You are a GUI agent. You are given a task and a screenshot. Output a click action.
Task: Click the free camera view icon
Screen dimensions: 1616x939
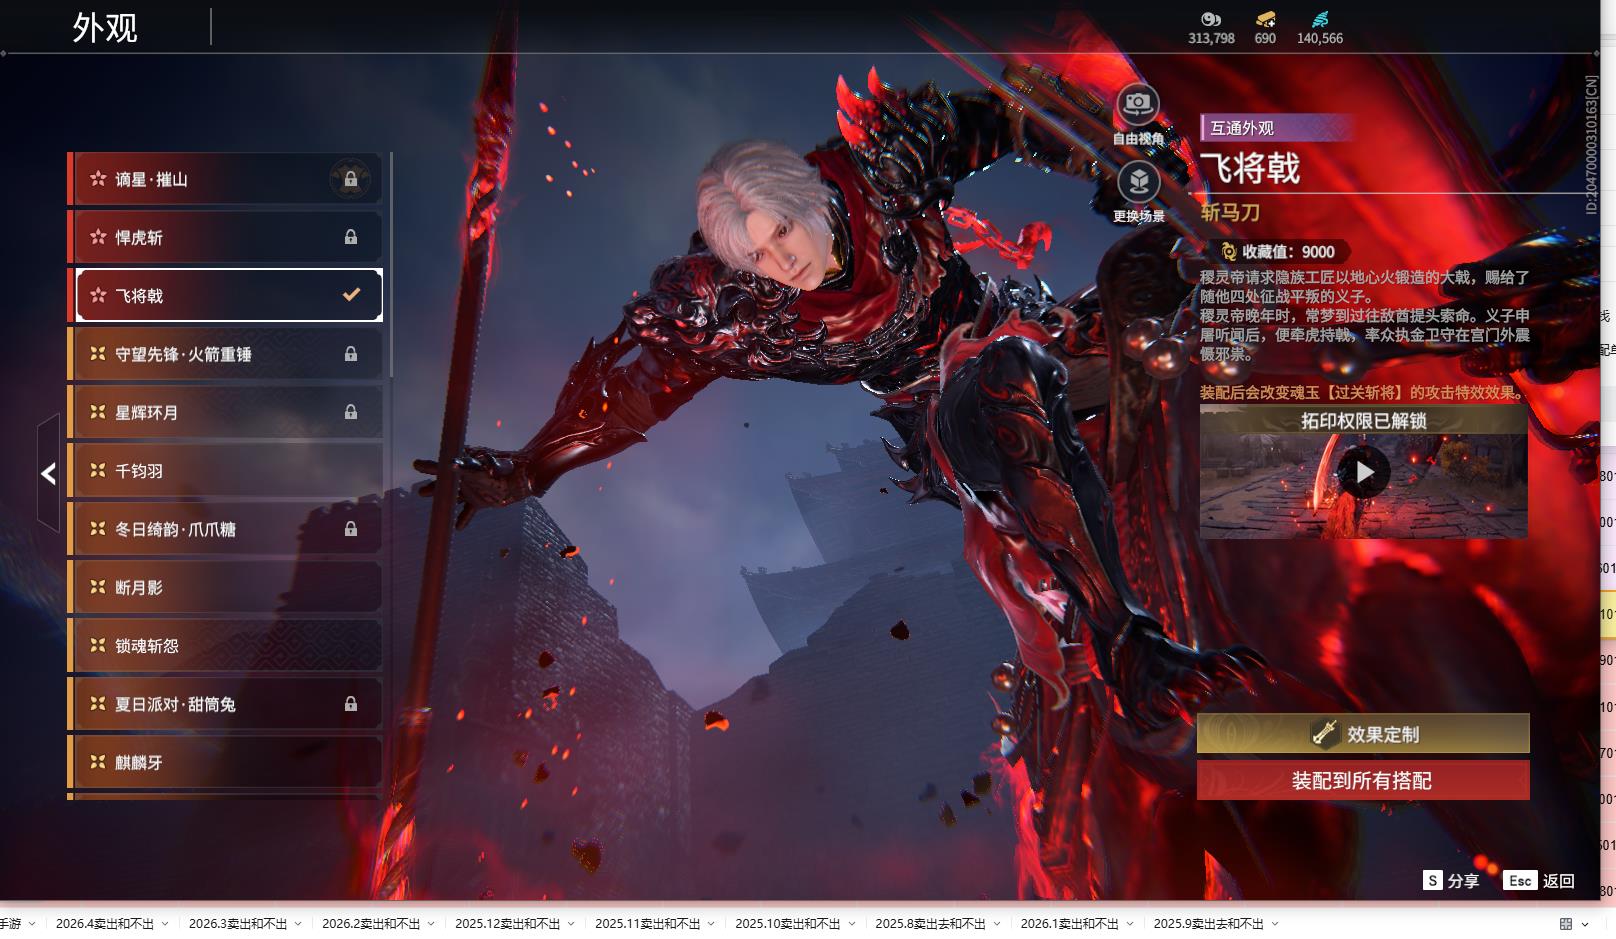1137,104
